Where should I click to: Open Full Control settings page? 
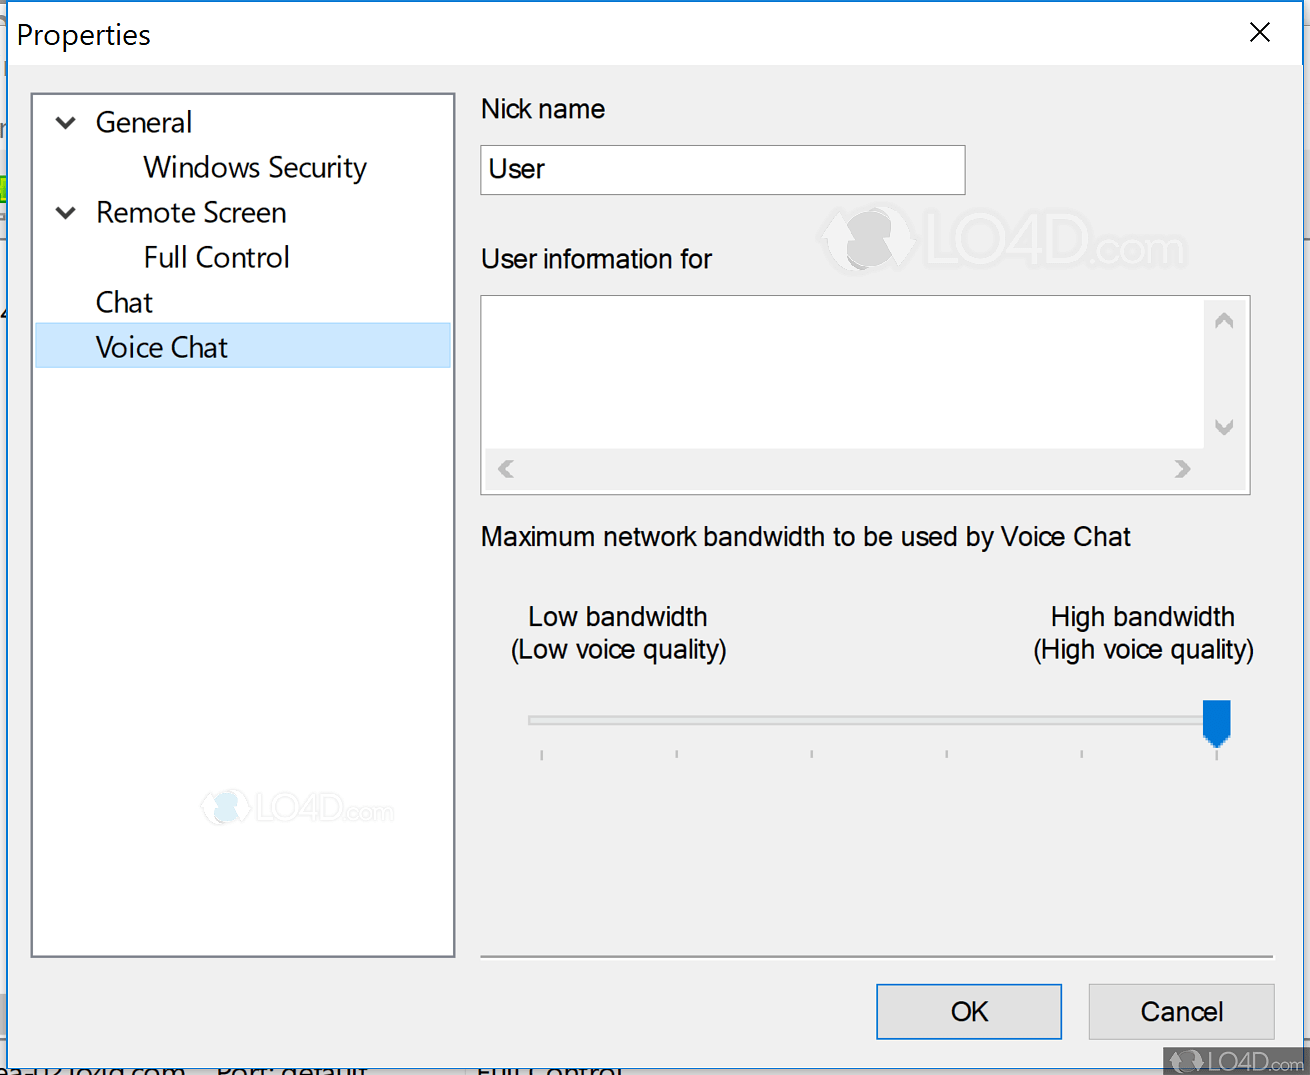coord(217,257)
